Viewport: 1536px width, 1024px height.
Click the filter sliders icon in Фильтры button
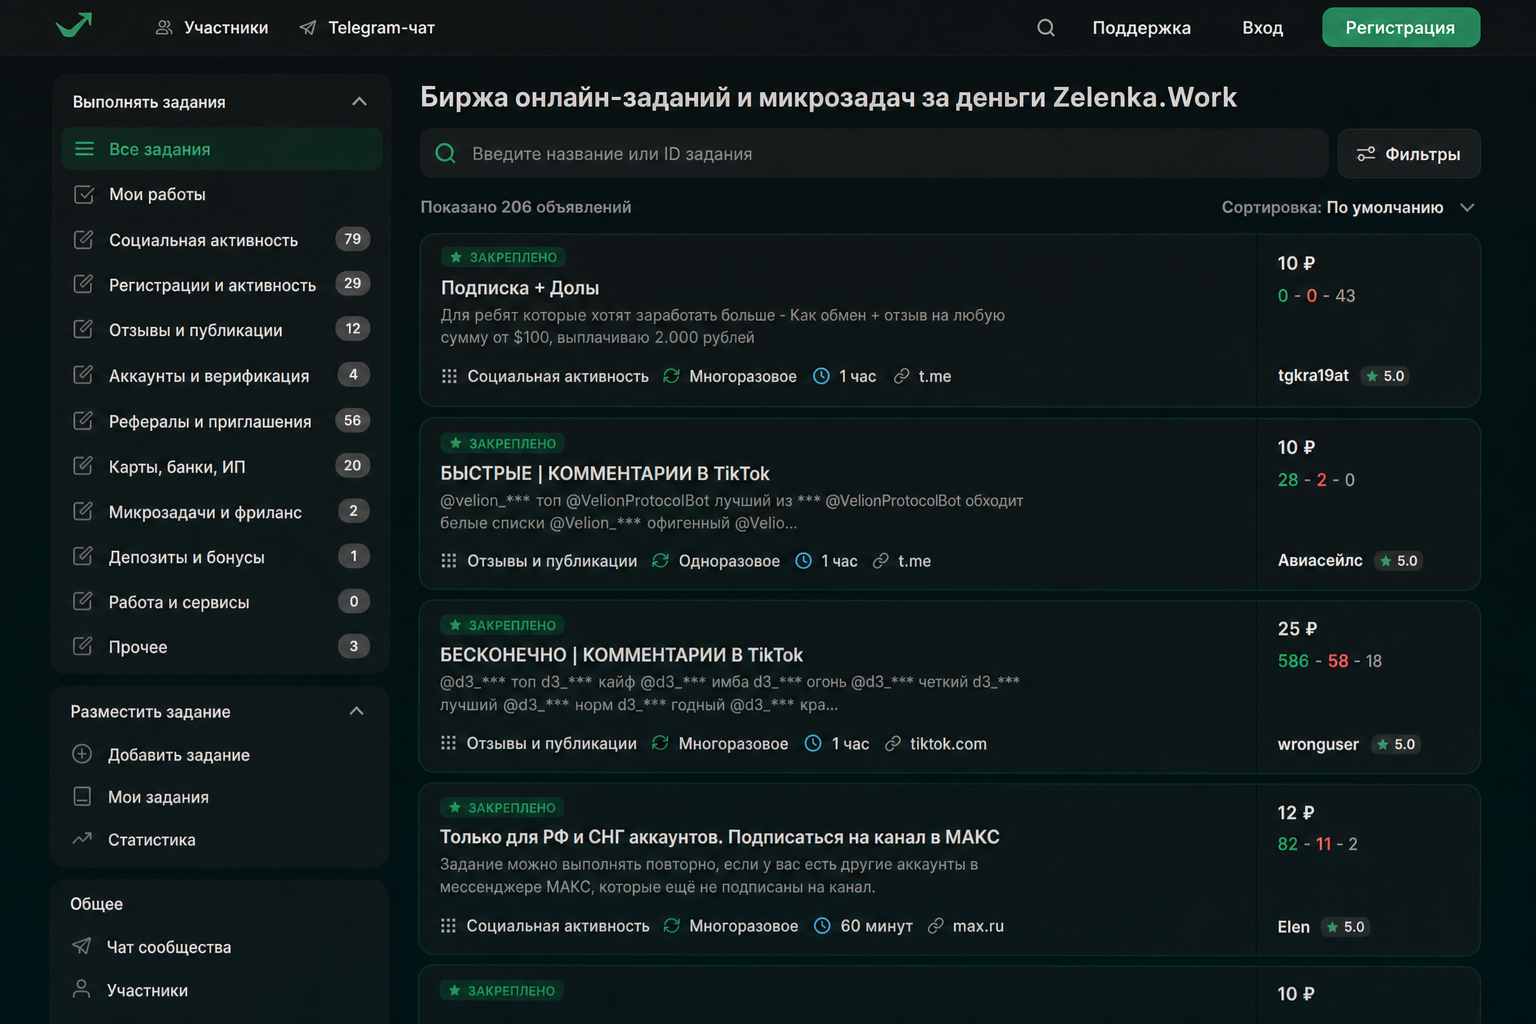pyautogui.click(x=1366, y=154)
